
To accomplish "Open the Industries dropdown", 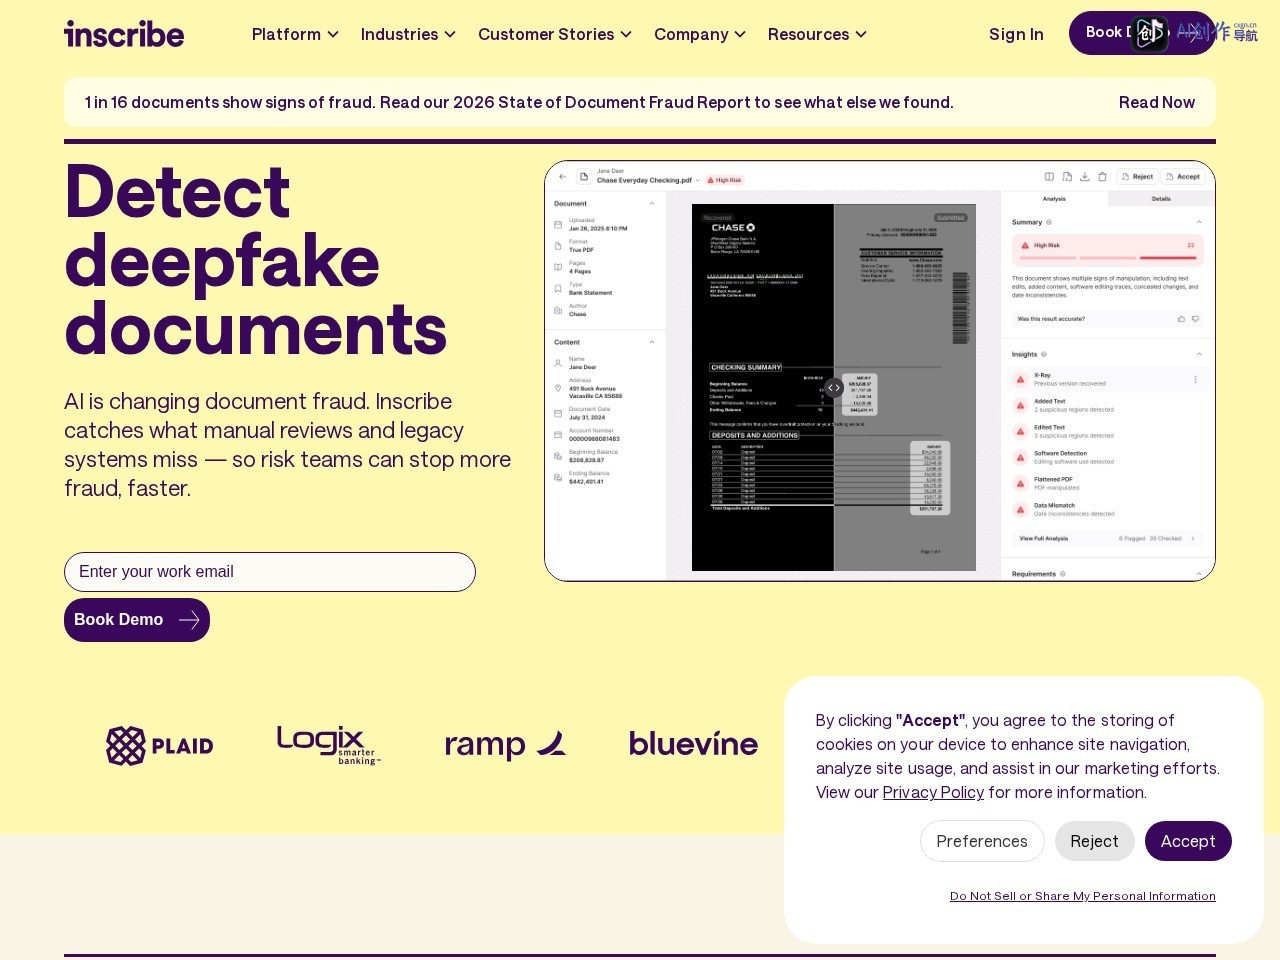I will click(408, 34).
